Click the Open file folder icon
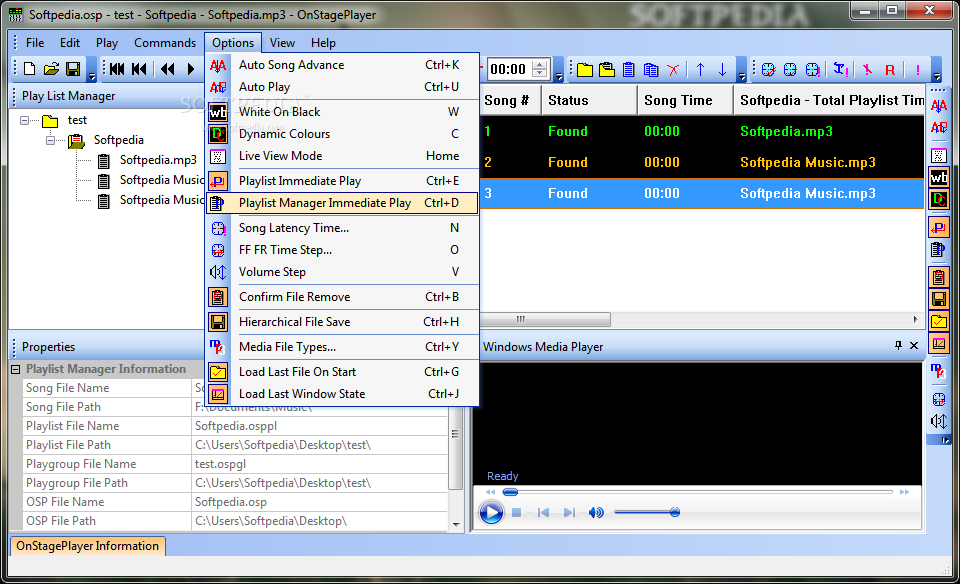This screenshot has width=960, height=584. click(x=51, y=69)
